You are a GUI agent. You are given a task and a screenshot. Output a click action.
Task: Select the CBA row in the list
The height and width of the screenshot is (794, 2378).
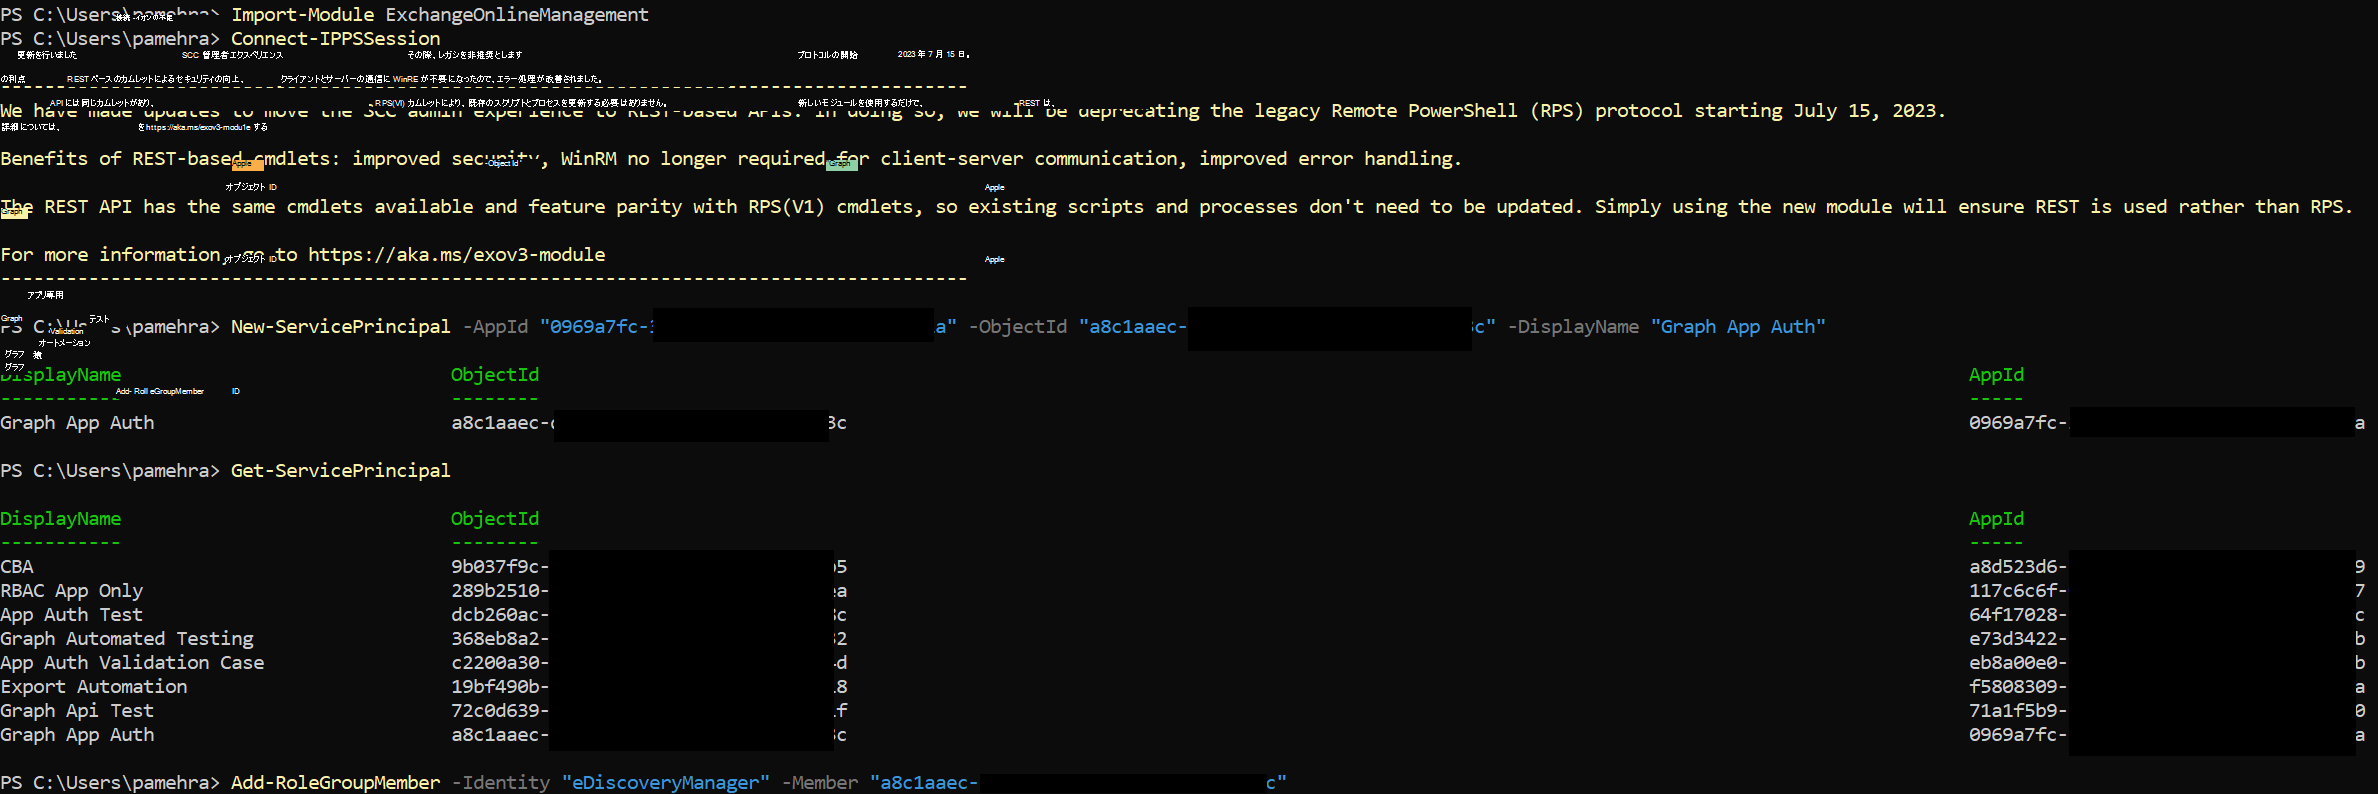17,567
